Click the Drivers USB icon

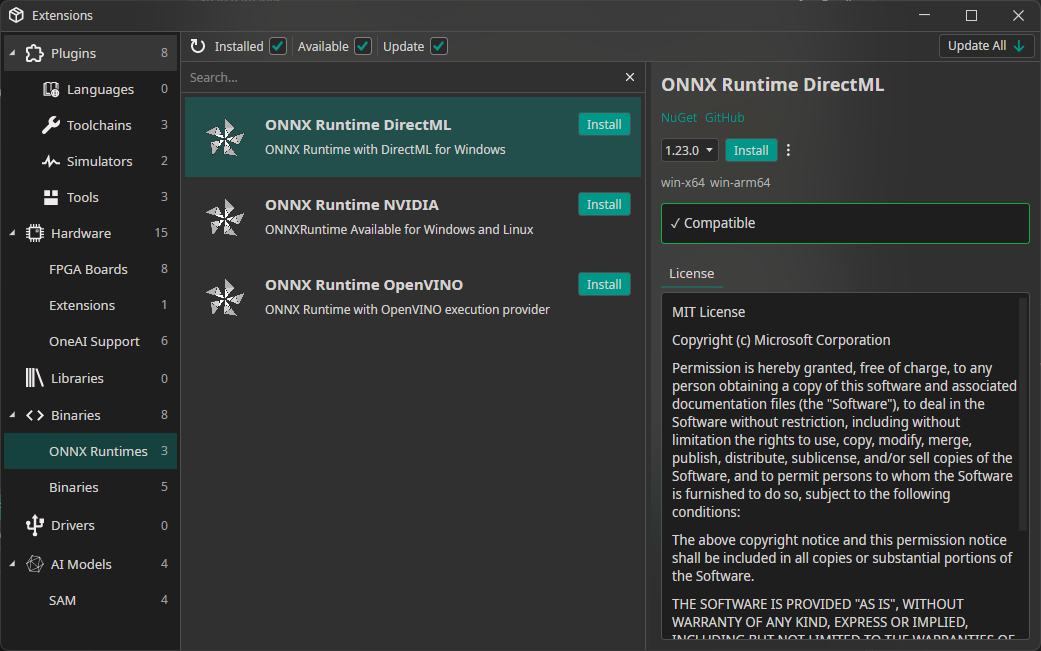(35, 525)
